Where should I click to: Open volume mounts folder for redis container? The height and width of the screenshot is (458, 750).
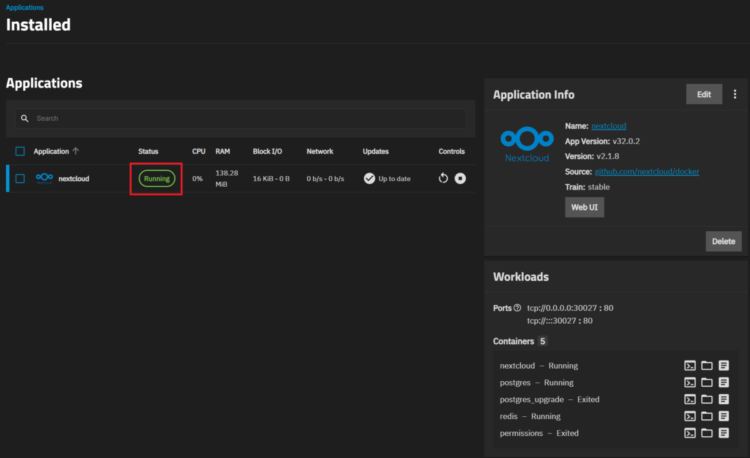pos(707,416)
